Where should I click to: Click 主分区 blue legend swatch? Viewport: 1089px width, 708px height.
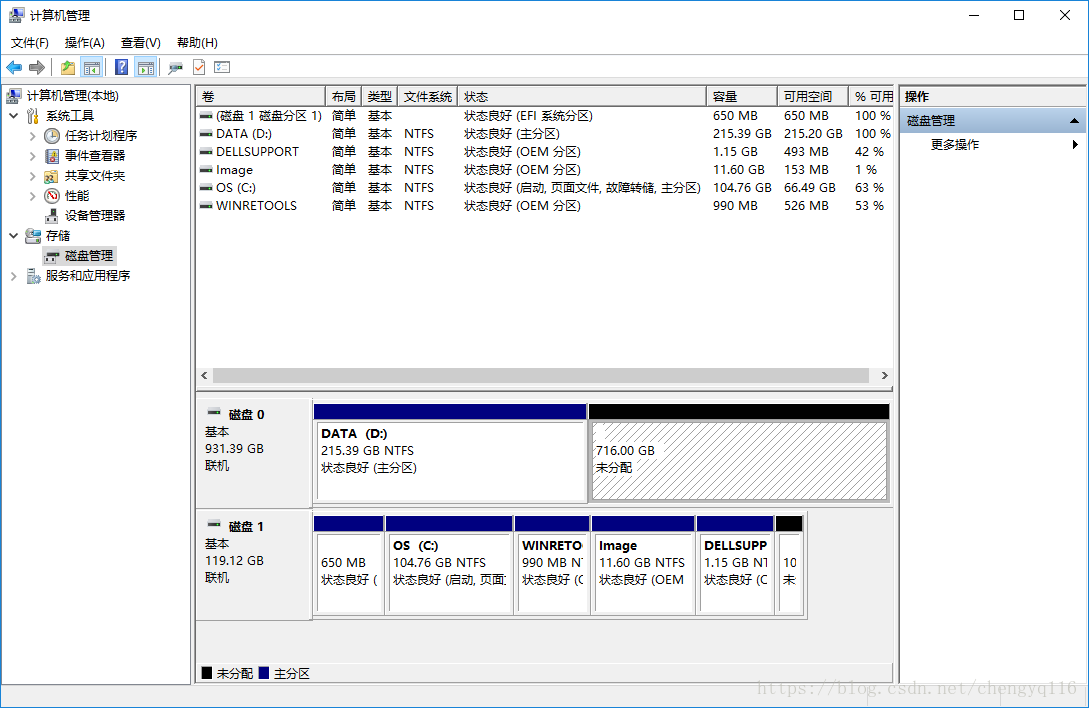264,673
